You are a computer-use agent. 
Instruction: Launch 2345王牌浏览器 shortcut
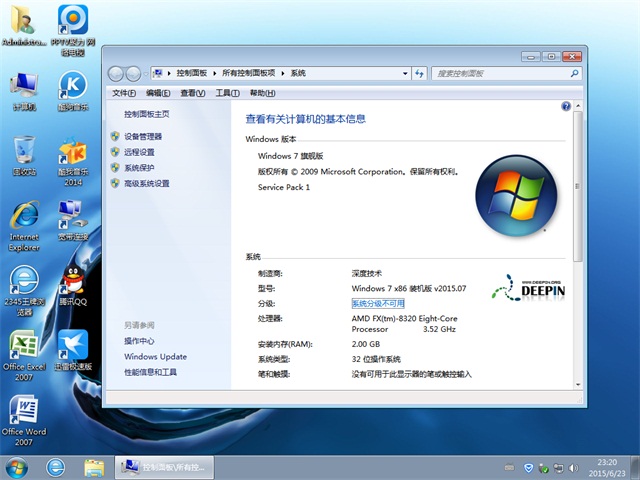pos(24,291)
